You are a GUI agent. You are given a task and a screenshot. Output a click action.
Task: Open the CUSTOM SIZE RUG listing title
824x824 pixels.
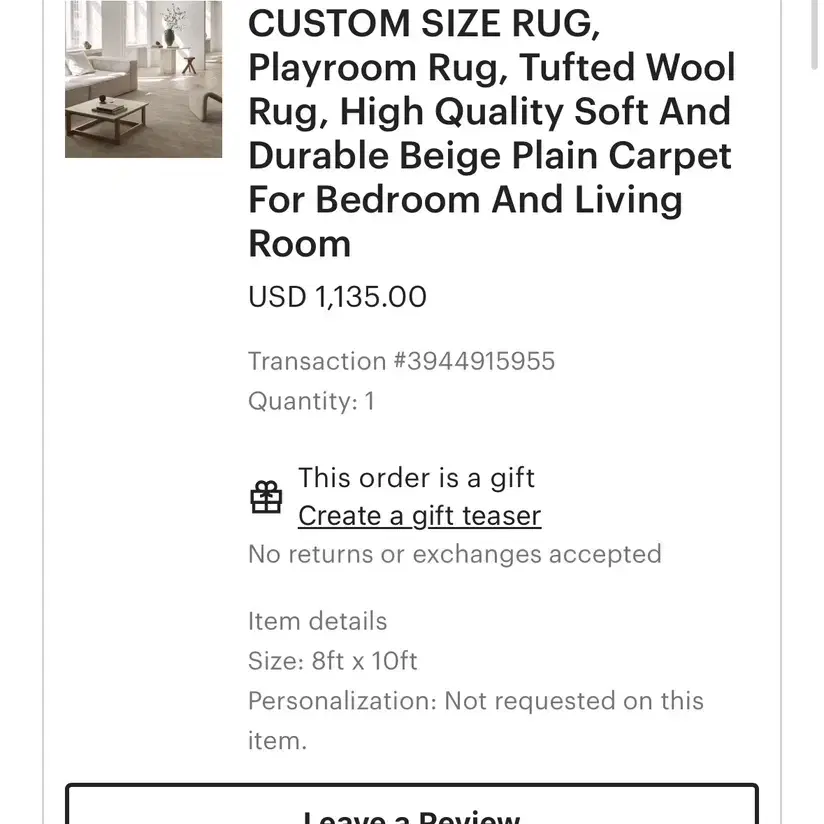[491, 133]
